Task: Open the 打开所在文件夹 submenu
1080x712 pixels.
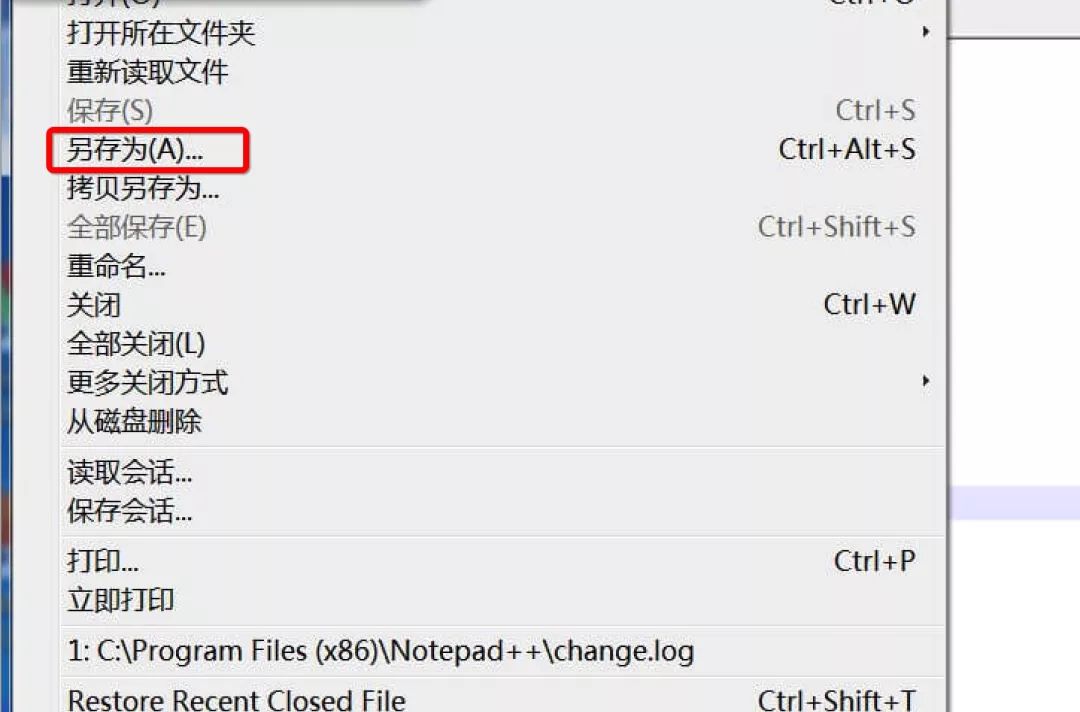Action: coord(501,33)
